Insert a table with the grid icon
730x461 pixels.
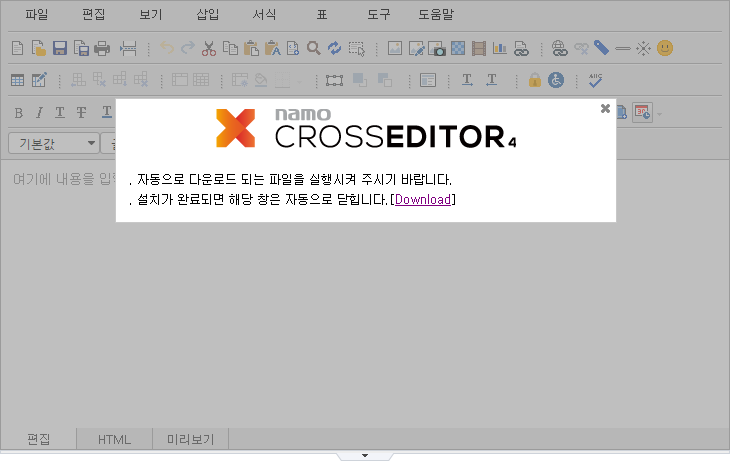click(17, 81)
